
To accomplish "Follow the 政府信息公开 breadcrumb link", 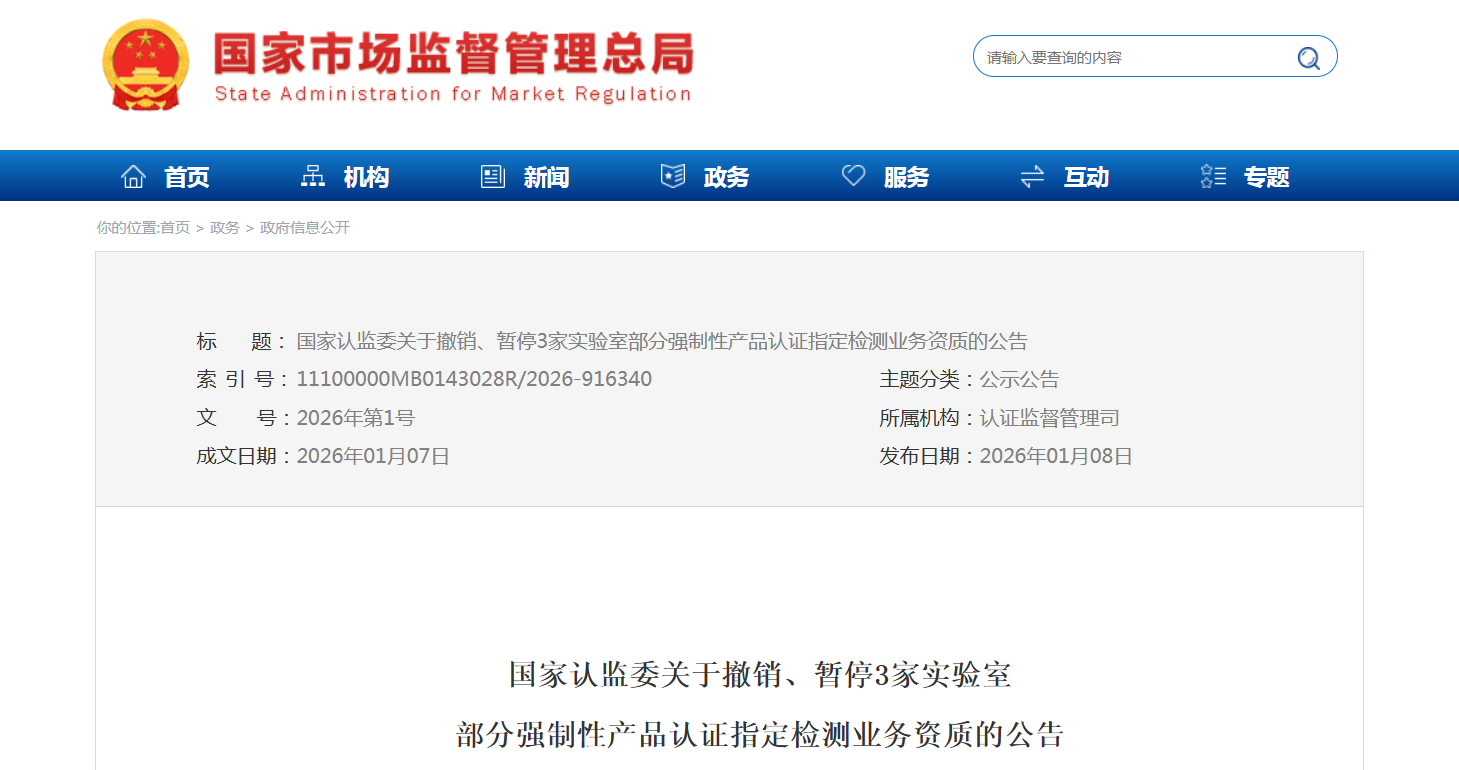I will [305, 228].
